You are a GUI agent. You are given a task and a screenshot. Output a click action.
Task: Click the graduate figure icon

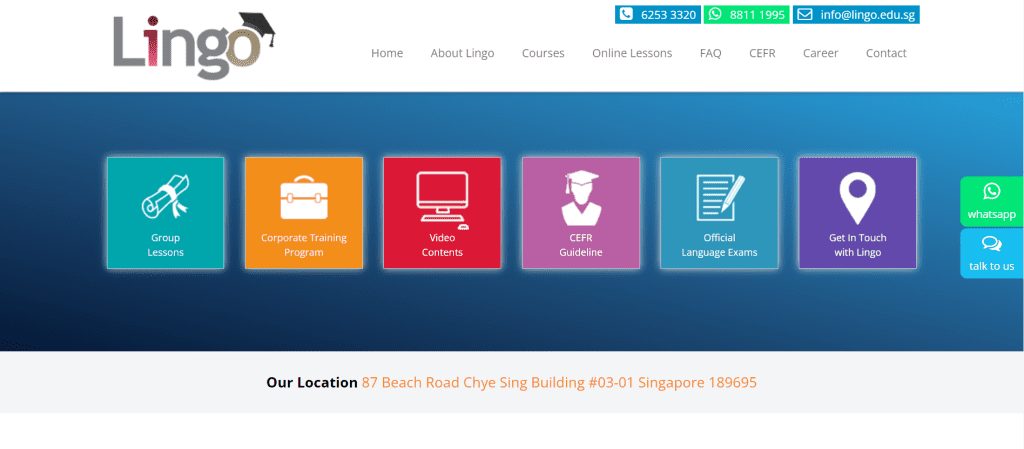click(x=581, y=198)
